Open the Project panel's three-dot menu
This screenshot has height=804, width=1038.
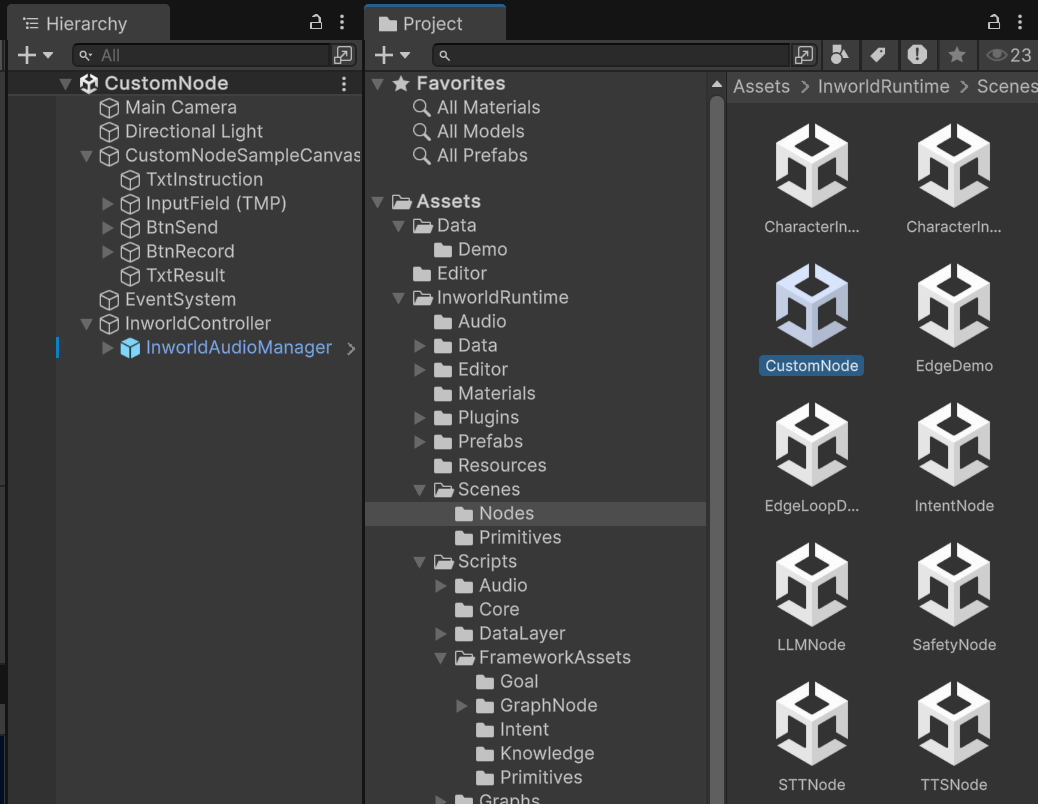1019,21
